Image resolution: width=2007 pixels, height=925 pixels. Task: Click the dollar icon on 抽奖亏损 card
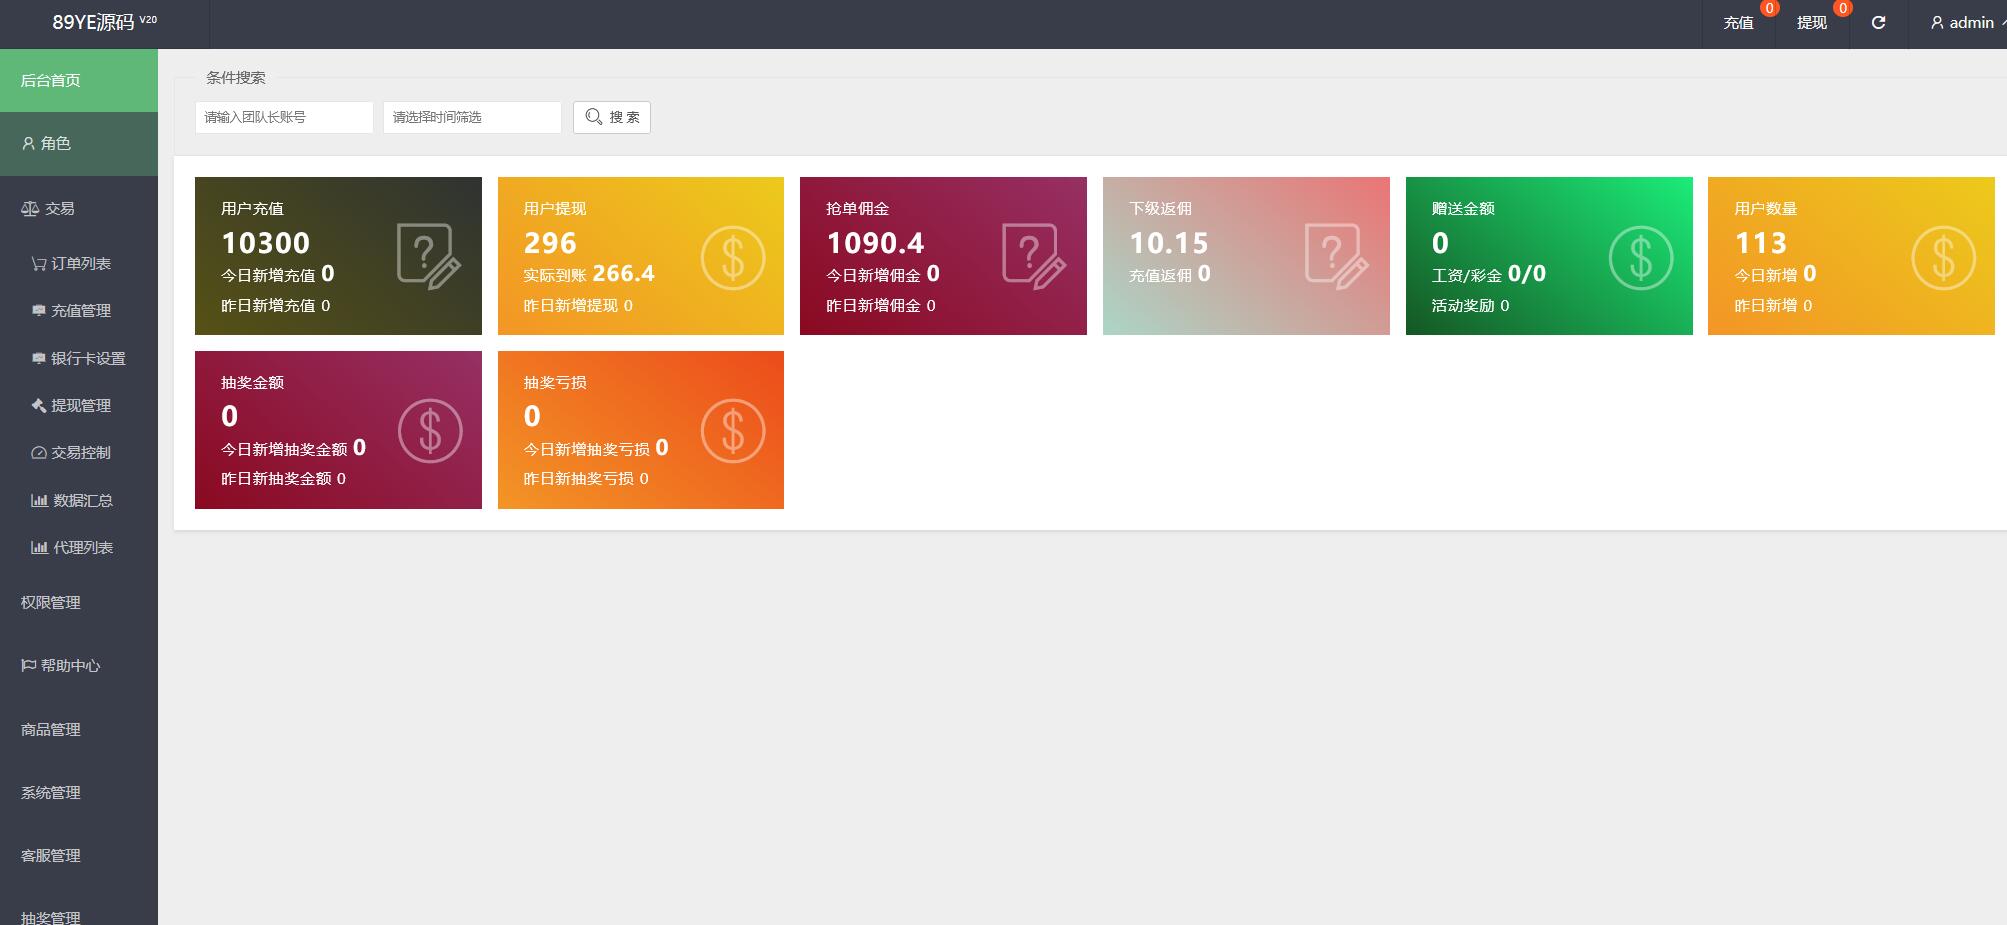[733, 431]
